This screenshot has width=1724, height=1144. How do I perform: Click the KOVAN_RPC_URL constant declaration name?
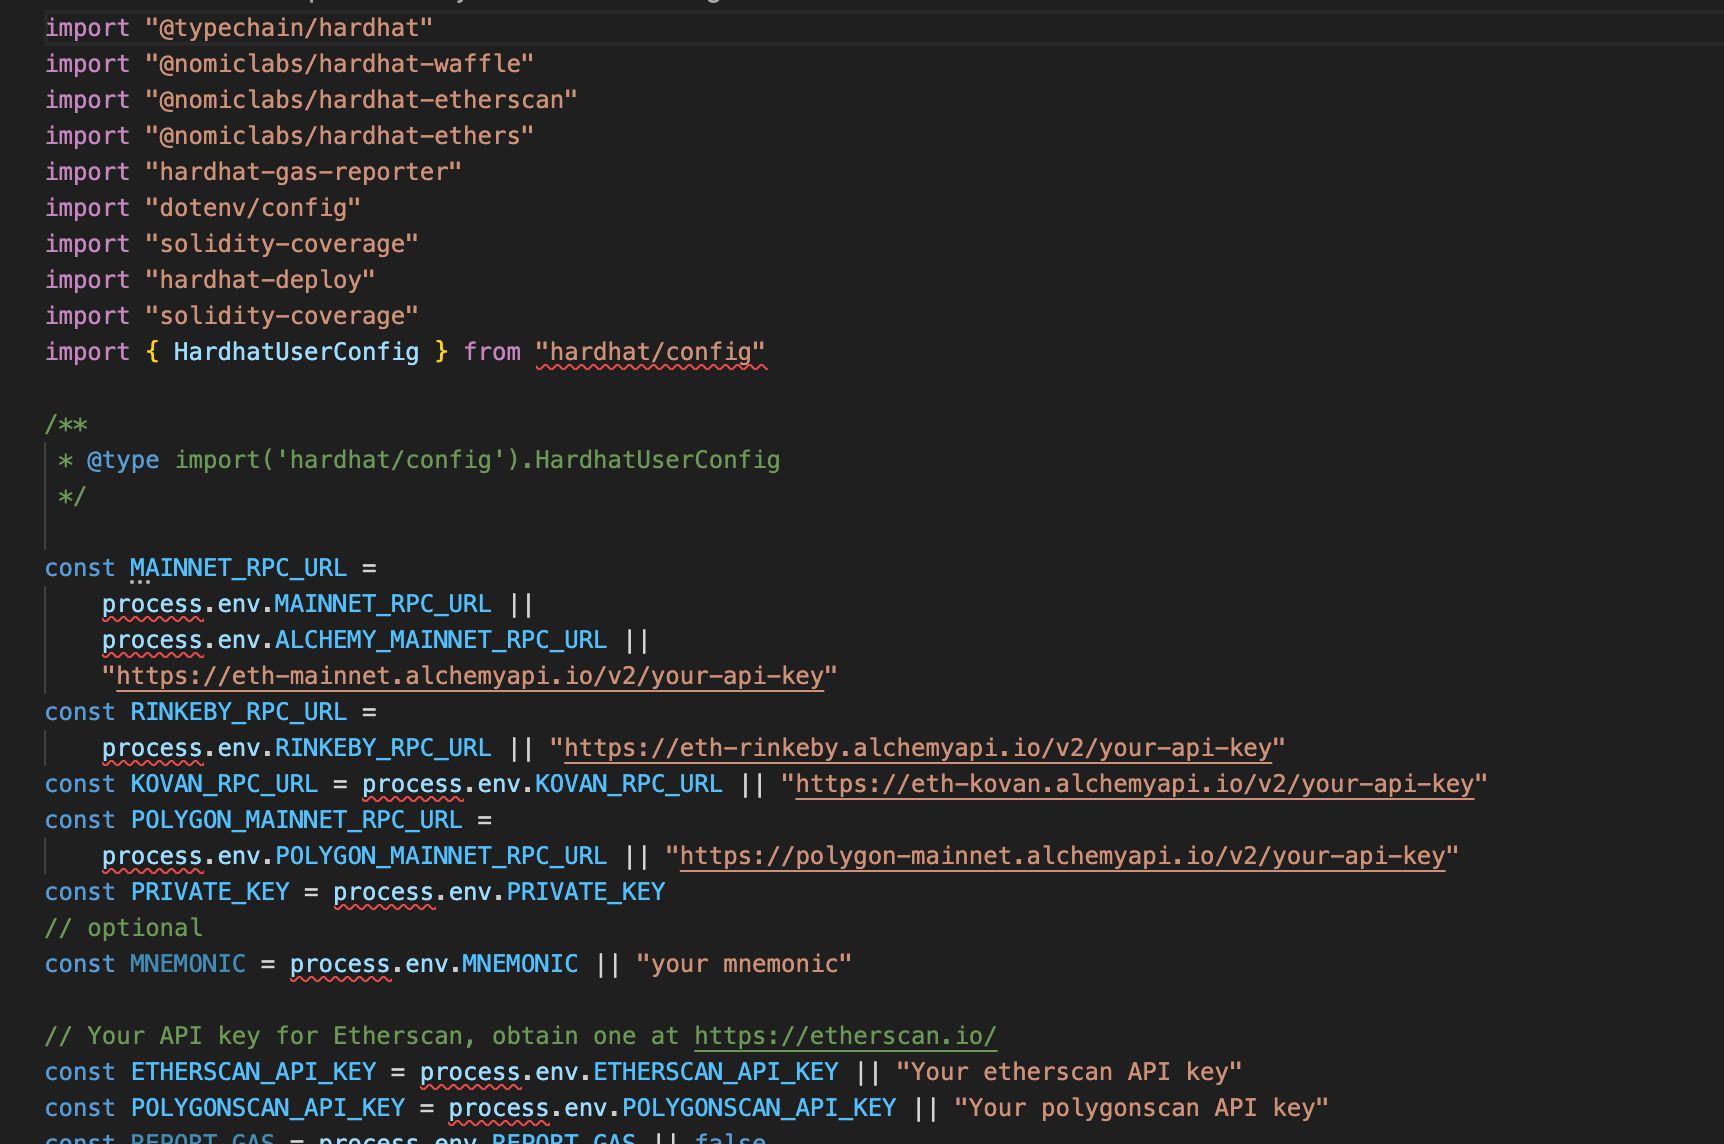coord(224,784)
